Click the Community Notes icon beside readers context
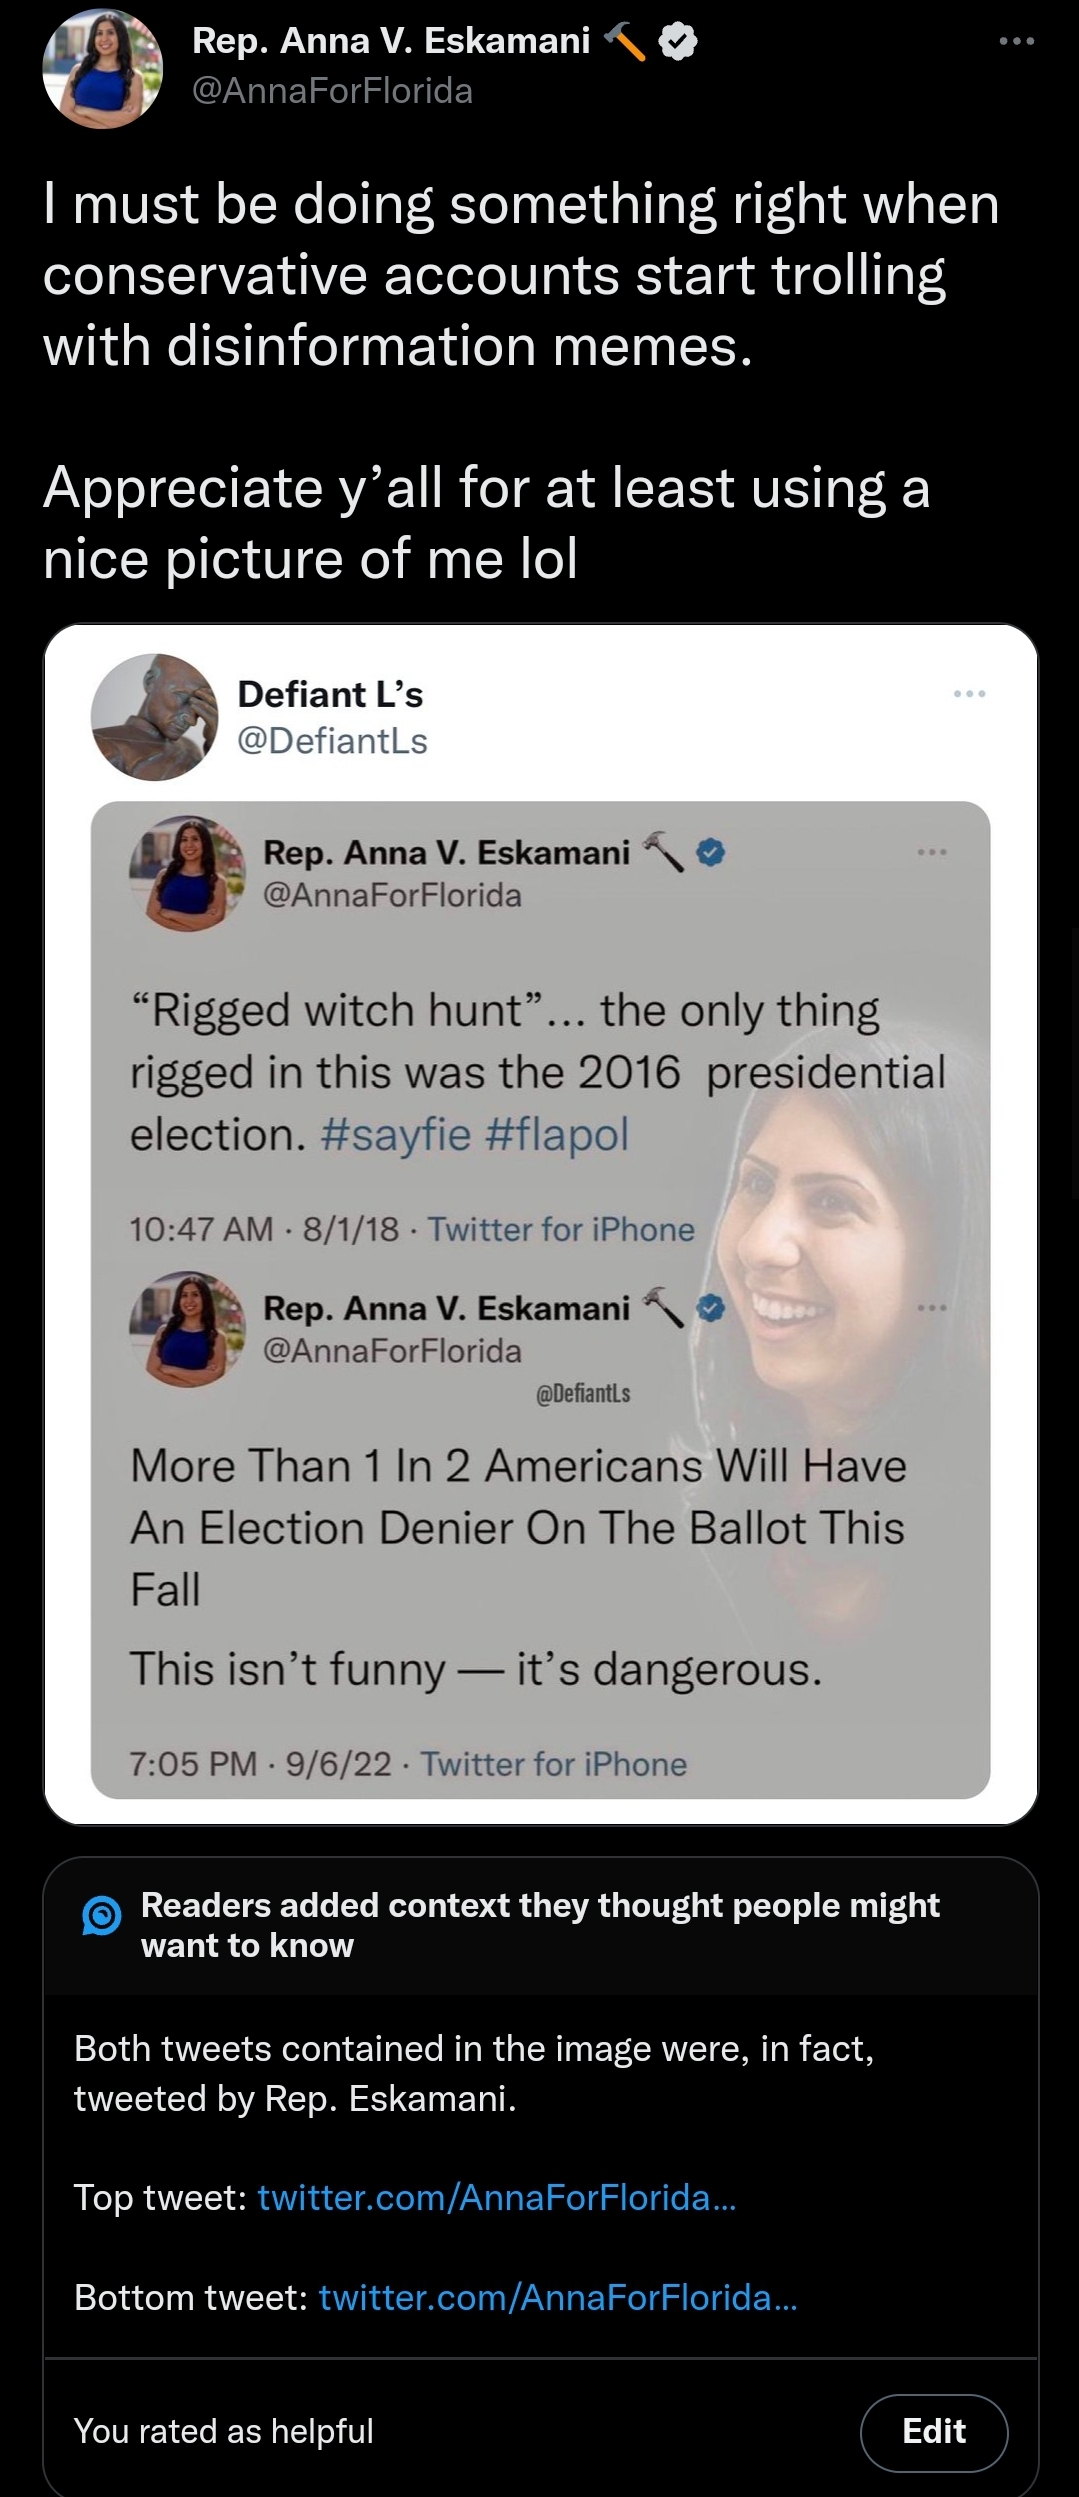This screenshot has height=2497, width=1079. [101, 1916]
